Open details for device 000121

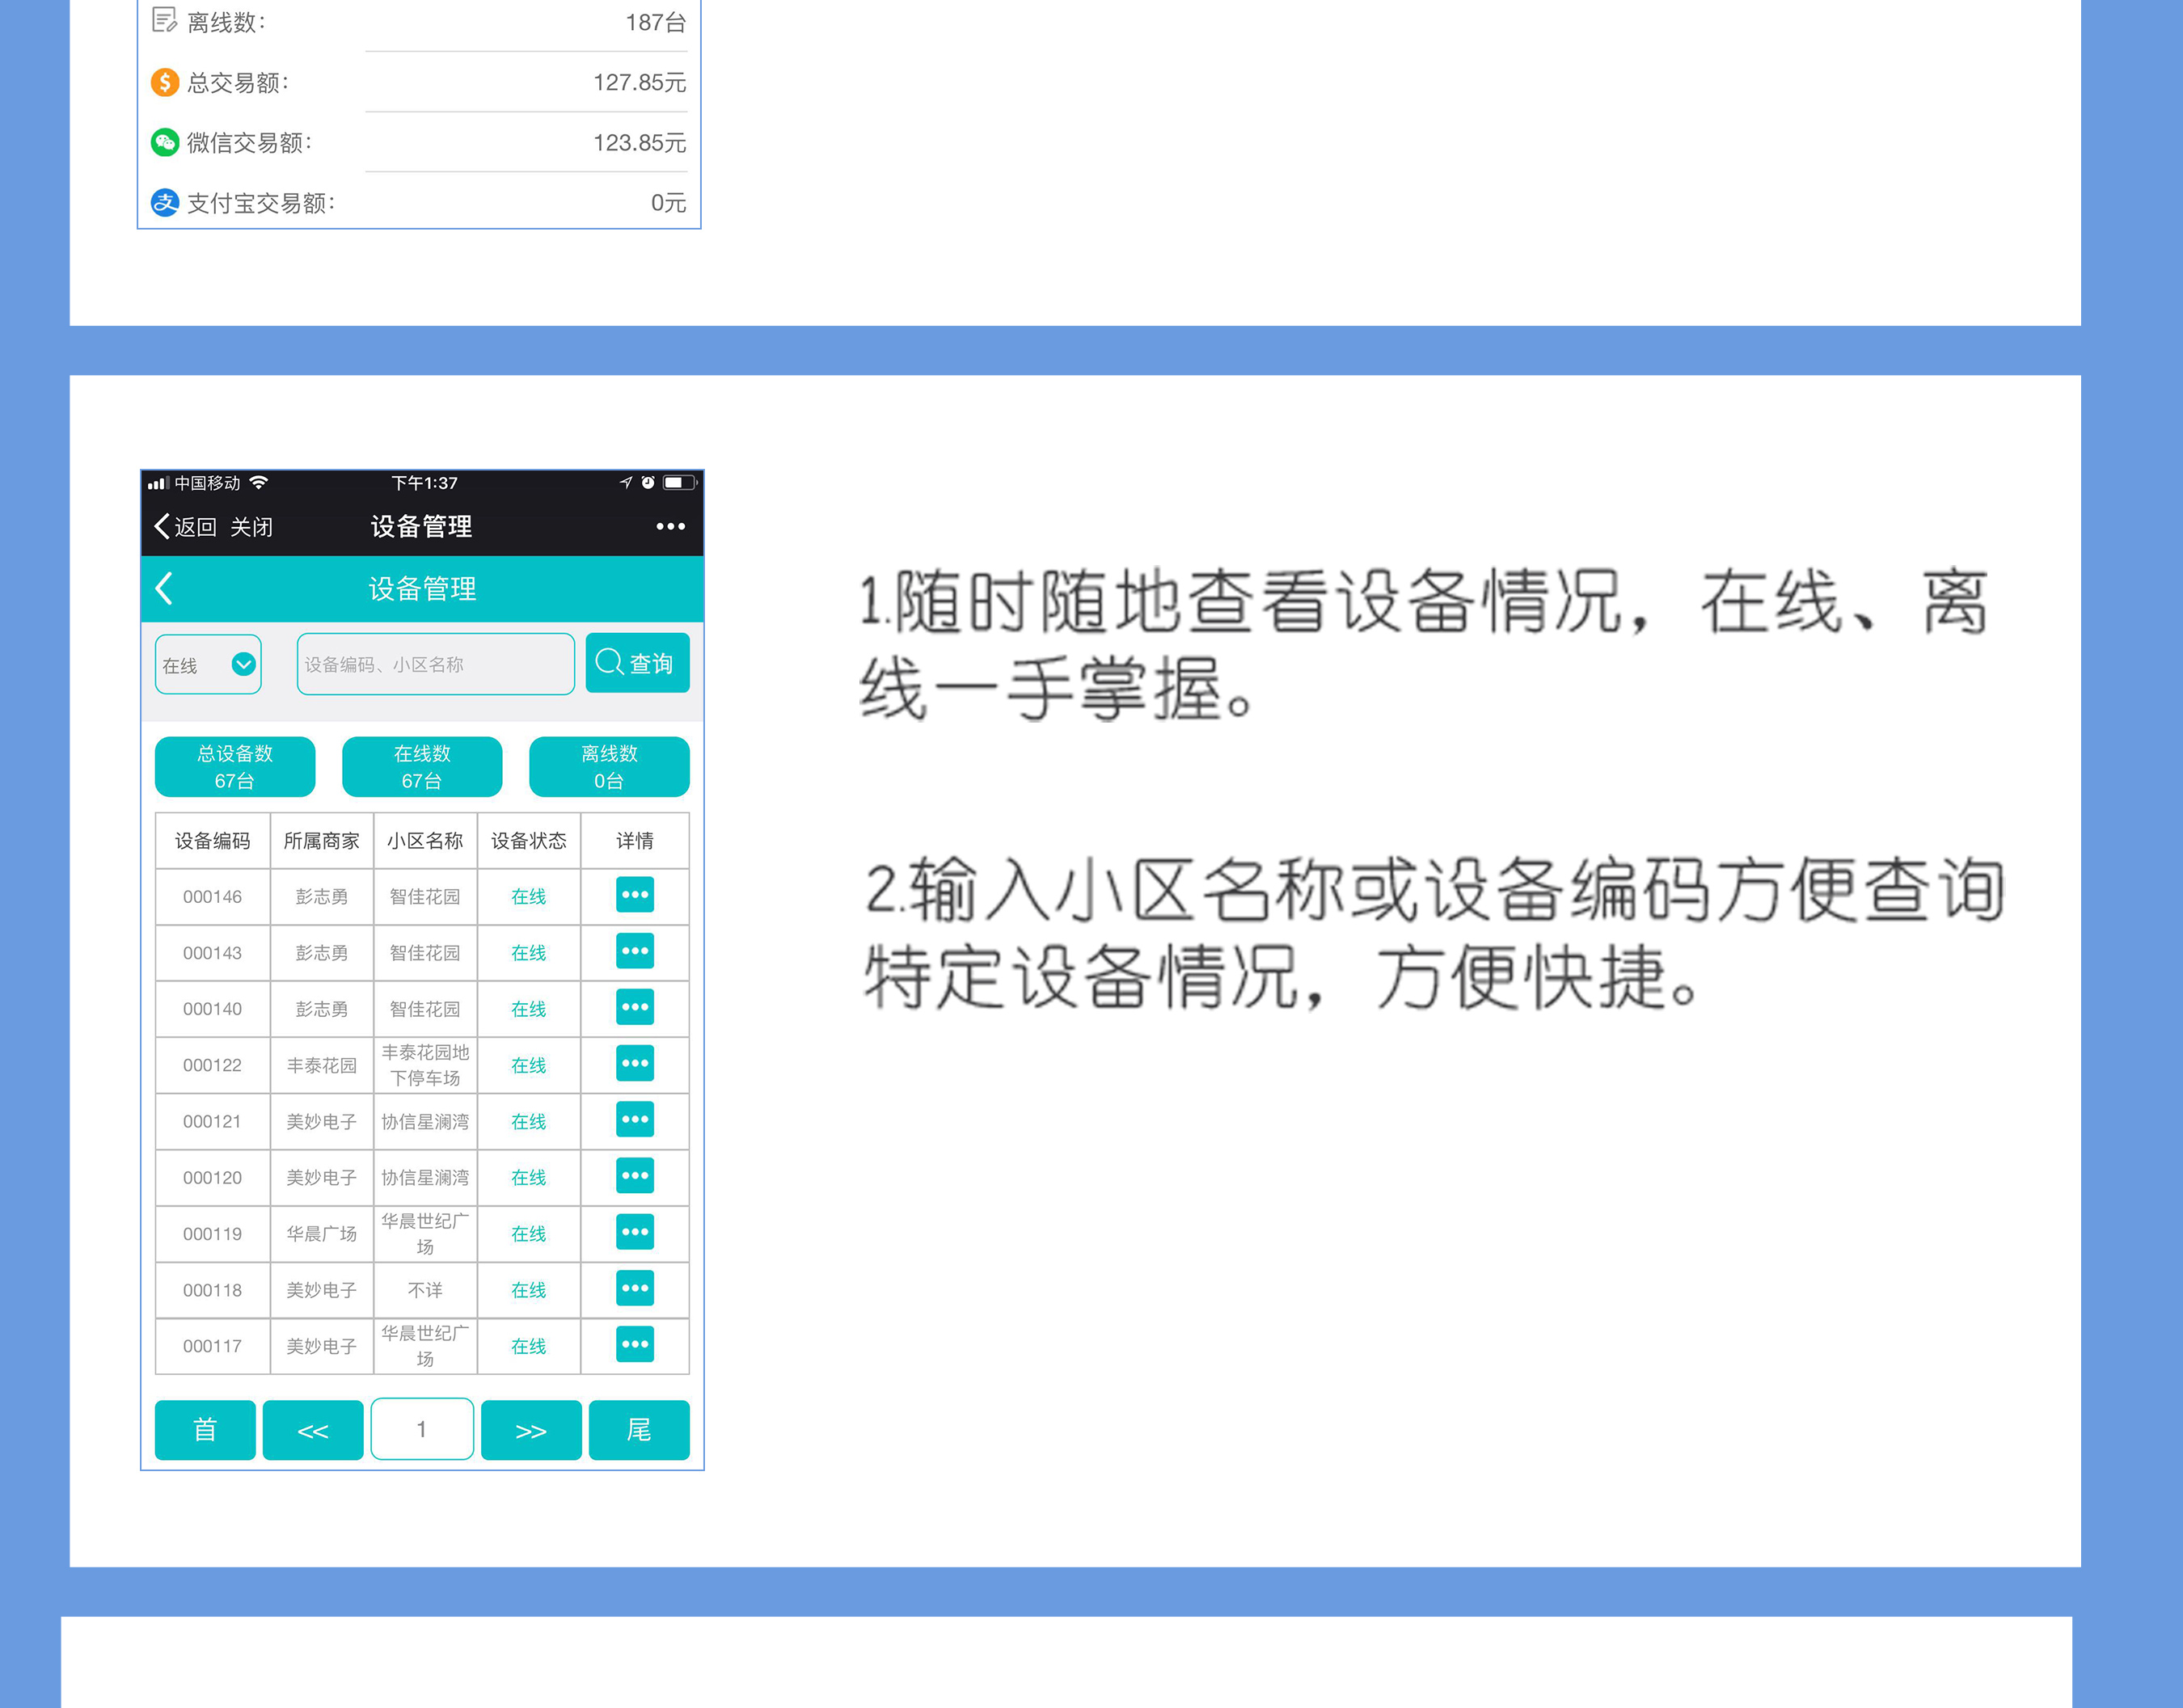pyautogui.click(x=634, y=1119)
